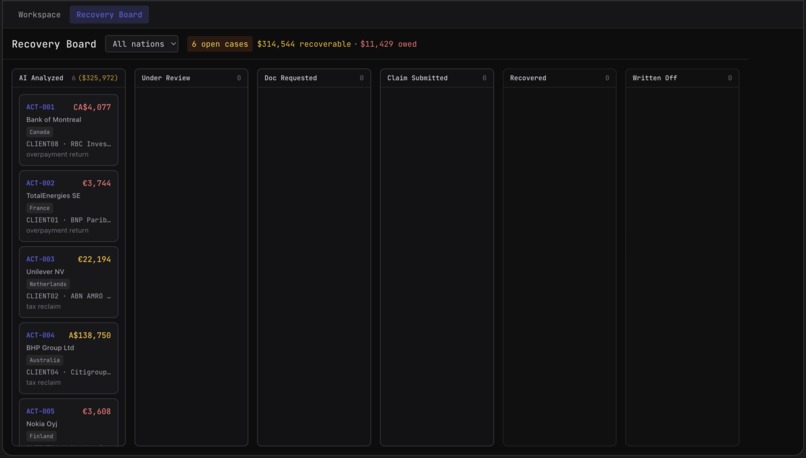Click the €22,194 amount
806x458 pixels.
(94, 259)
